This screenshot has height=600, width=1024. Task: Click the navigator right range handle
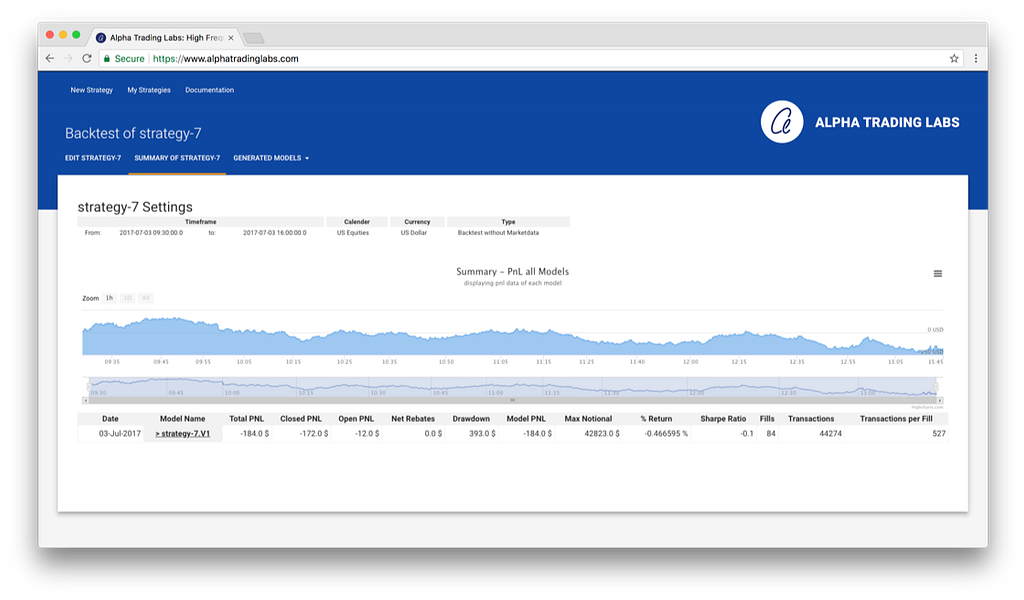[936, 387]
